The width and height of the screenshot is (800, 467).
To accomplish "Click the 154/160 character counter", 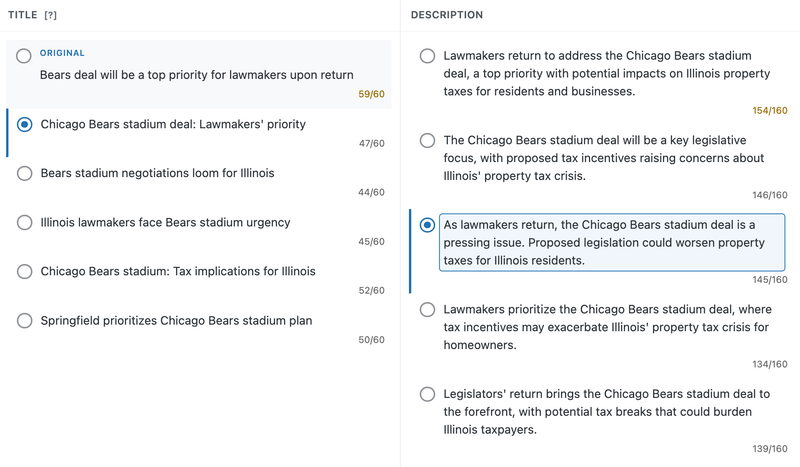I will pyautogui.click(x=770, y=111).
